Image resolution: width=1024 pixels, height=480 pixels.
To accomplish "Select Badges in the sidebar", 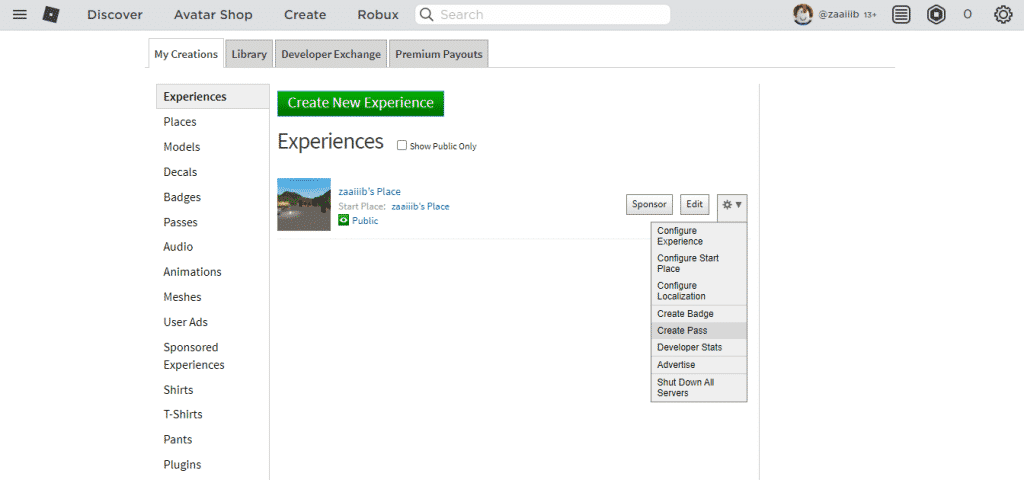I will 182,197.
